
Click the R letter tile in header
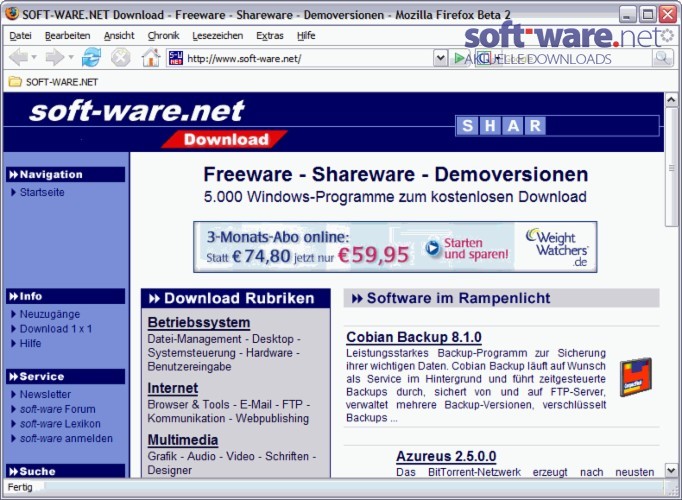(x=535, y=126)
